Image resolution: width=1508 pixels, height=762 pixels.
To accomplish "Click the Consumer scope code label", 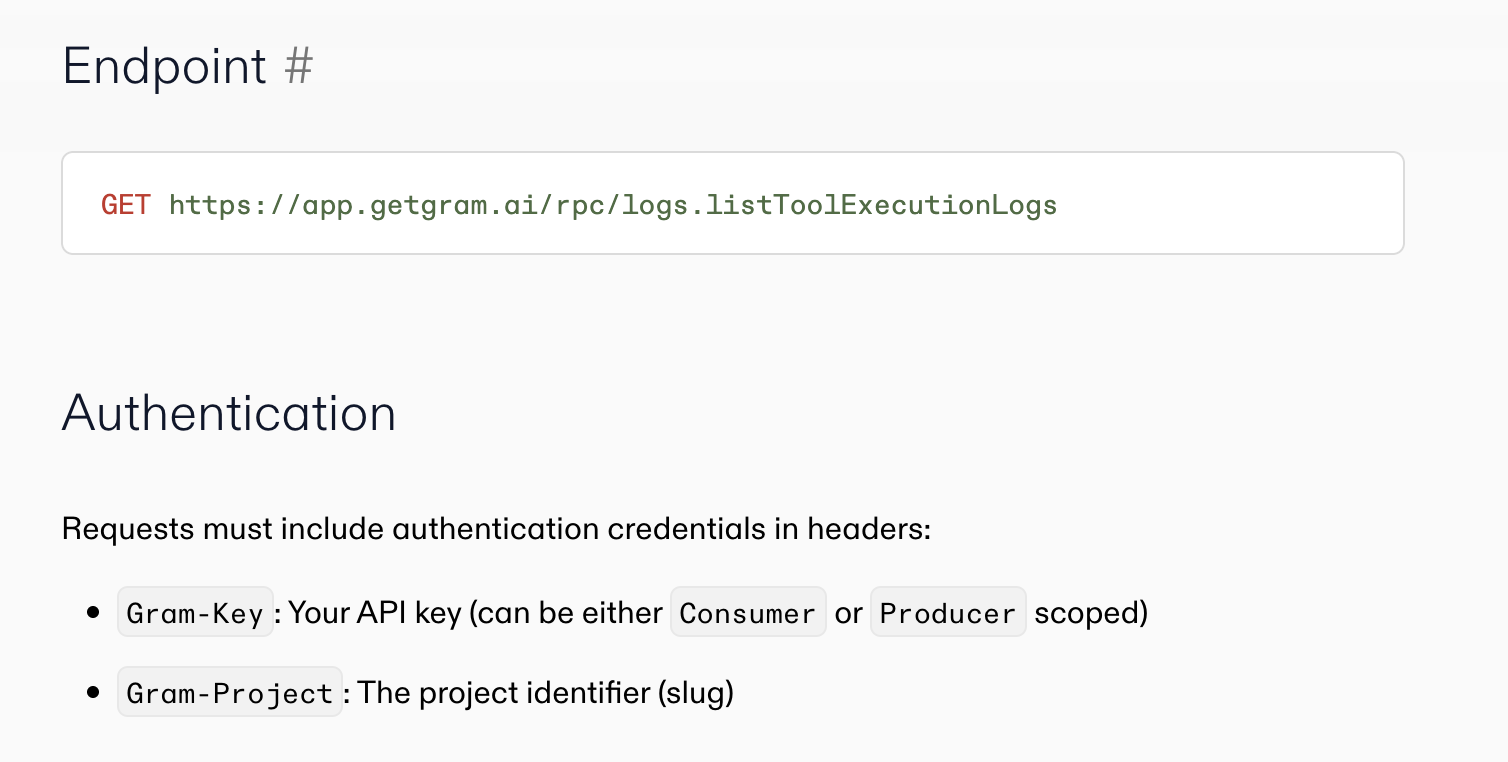I will [x=748, y=613].
